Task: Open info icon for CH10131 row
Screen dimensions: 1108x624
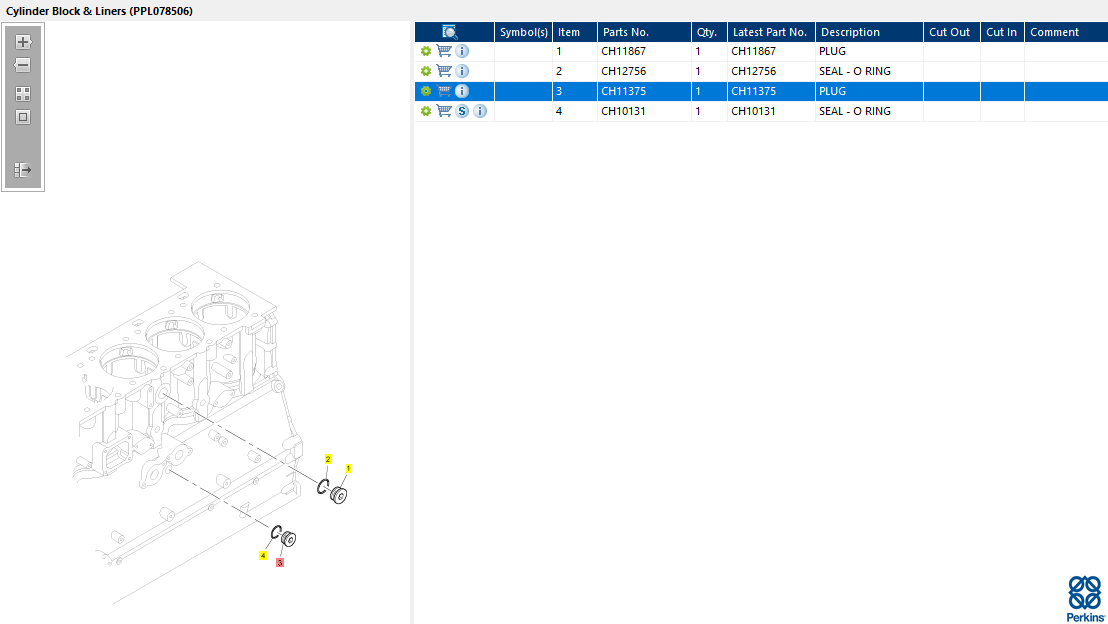Action: point(480,111)
